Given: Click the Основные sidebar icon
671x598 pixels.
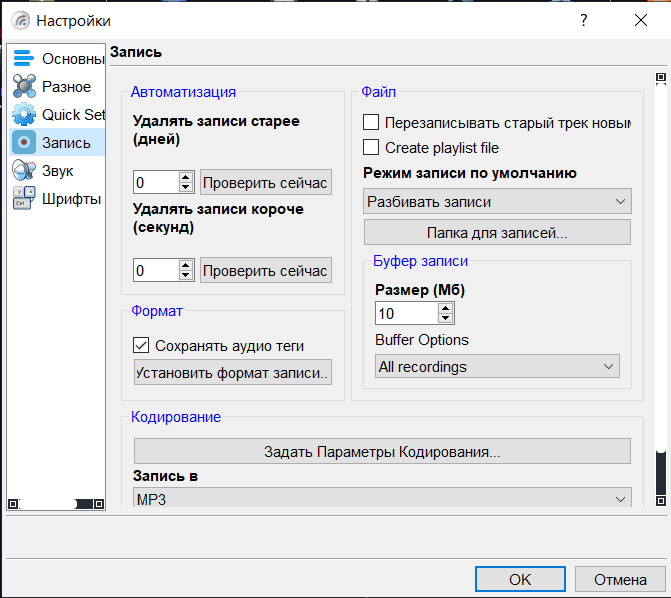Looking at the screenshot, I should pyautogui.click(x=24, y=59).
